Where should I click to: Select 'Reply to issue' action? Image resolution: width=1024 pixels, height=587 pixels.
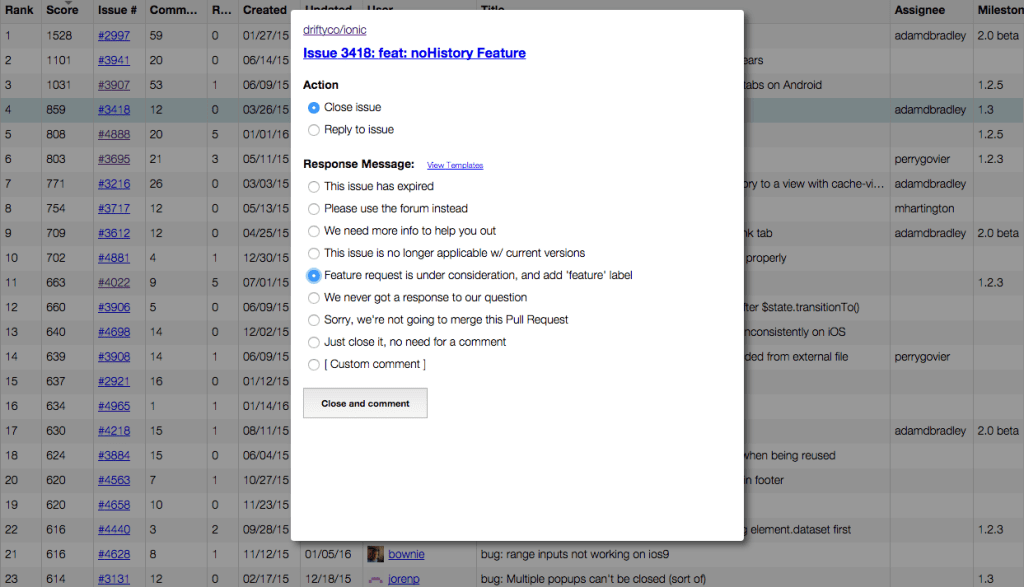tap(313, 130)
